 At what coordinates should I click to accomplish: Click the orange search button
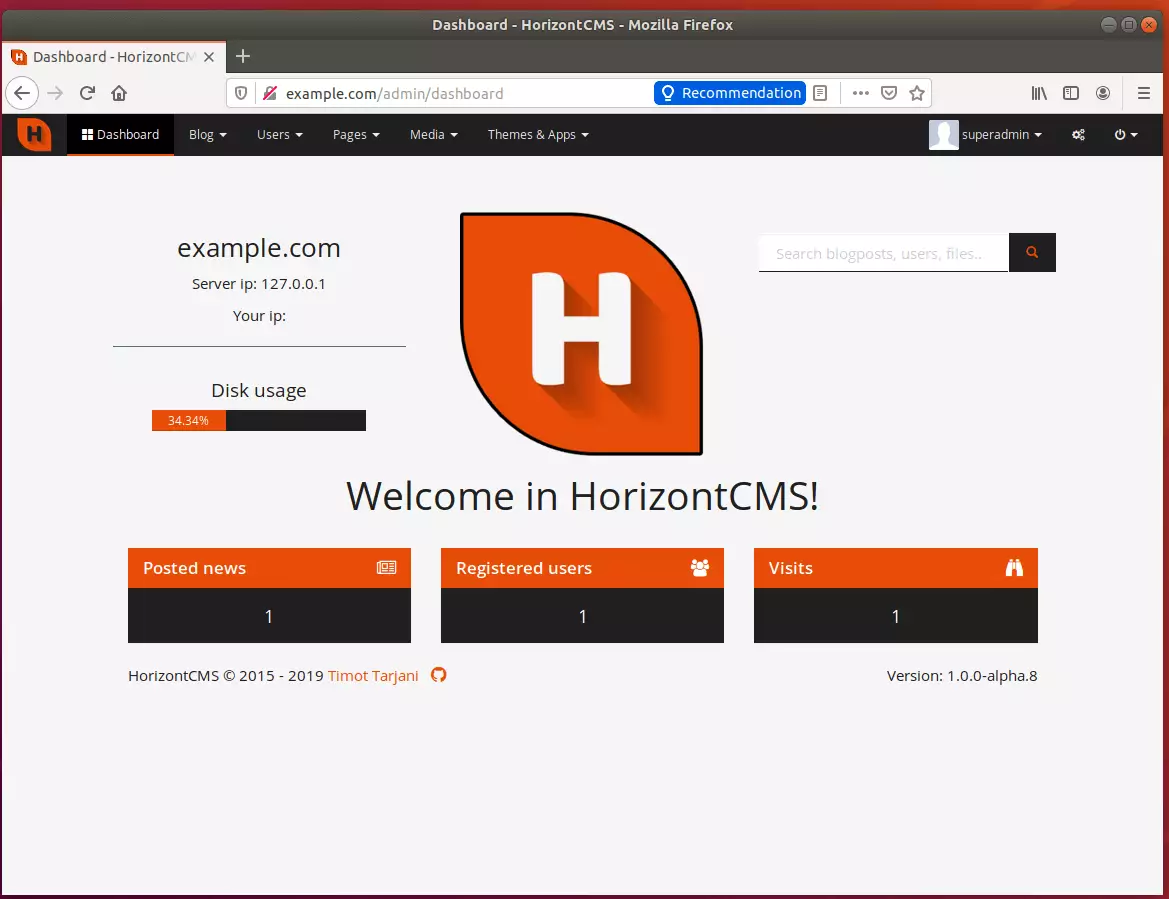coord(1032,253)
